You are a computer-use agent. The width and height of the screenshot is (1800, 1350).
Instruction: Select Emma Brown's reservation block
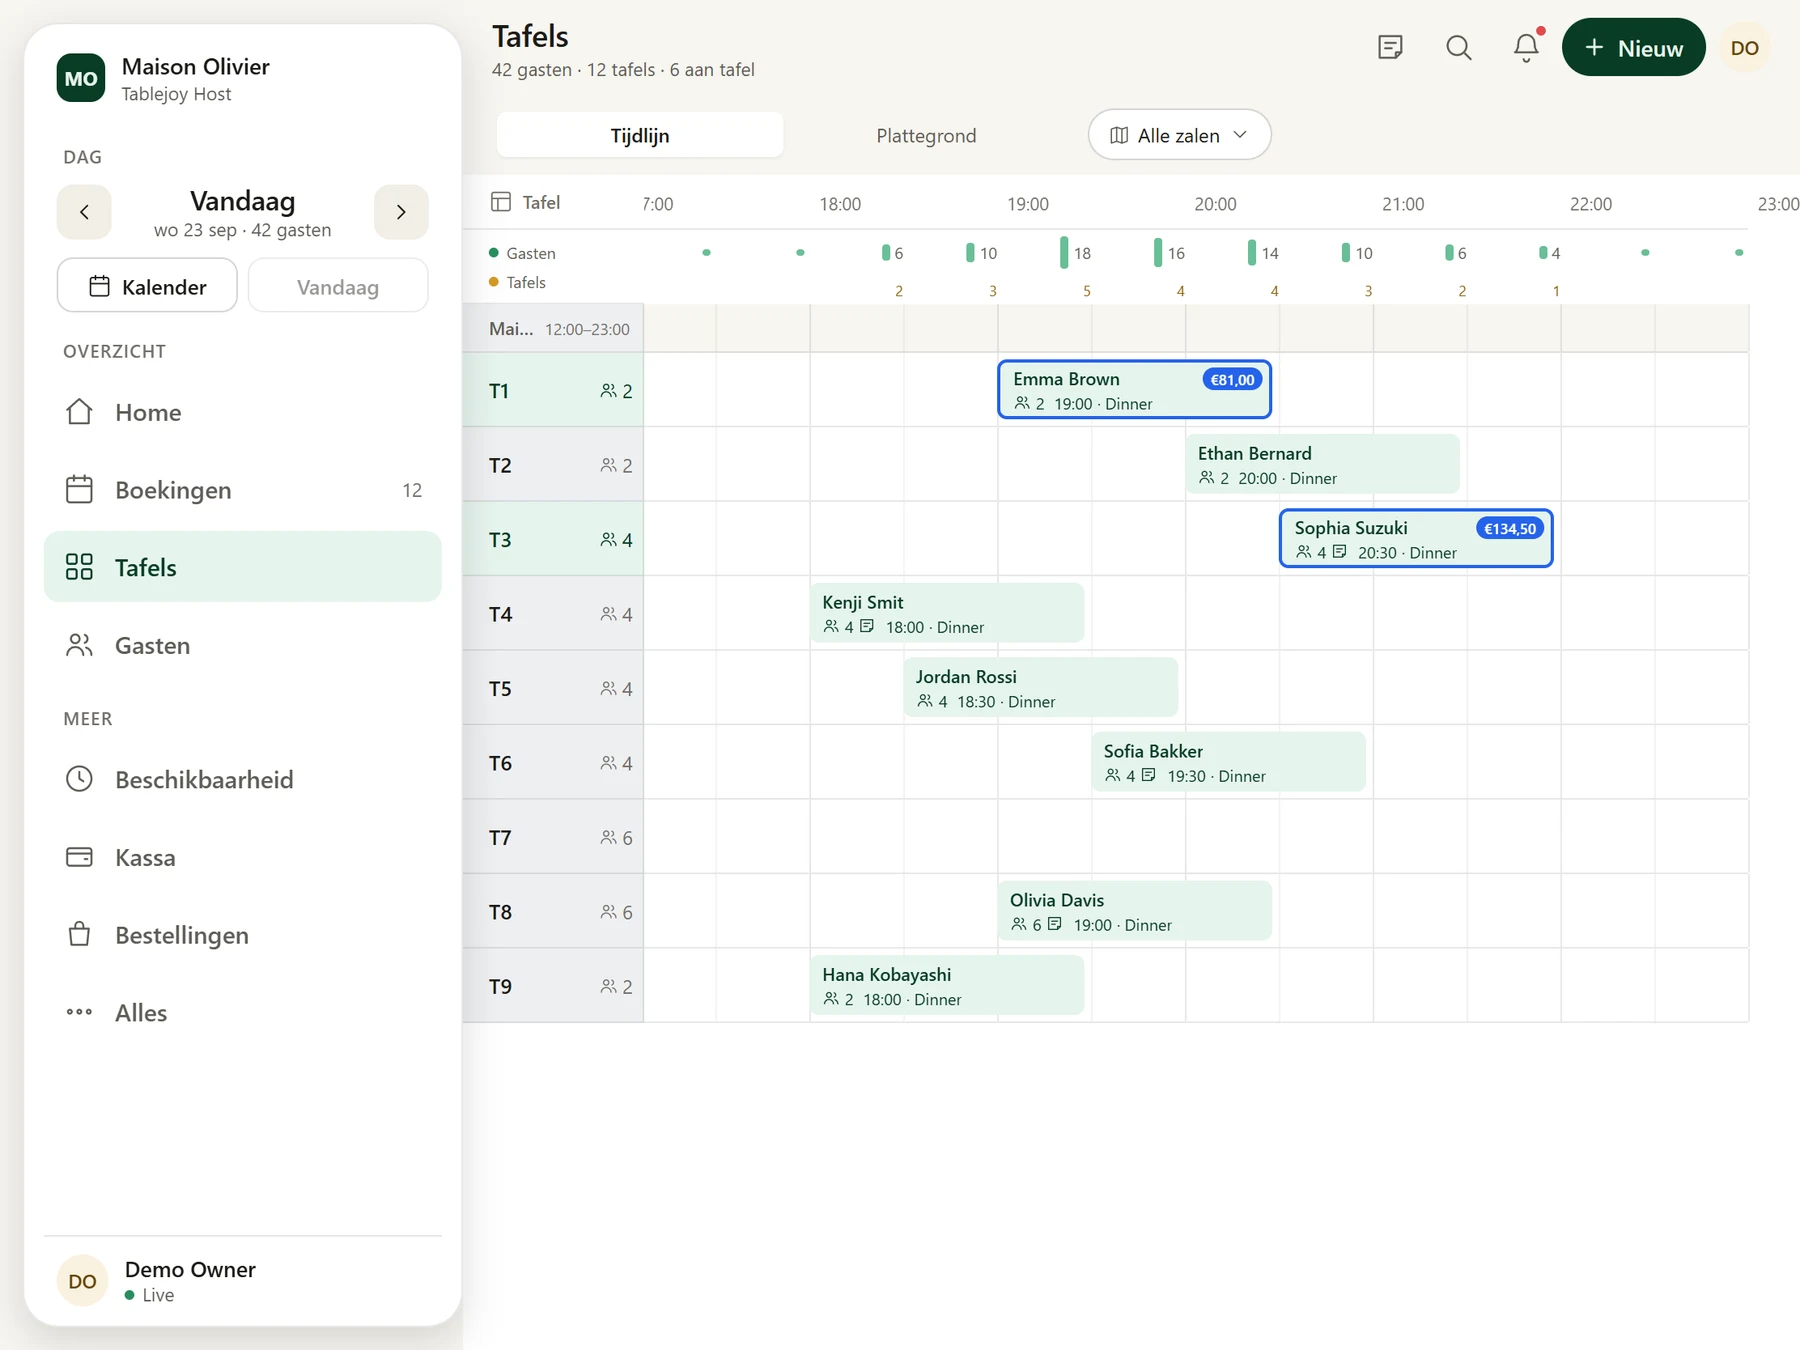tap(1134, 390)
